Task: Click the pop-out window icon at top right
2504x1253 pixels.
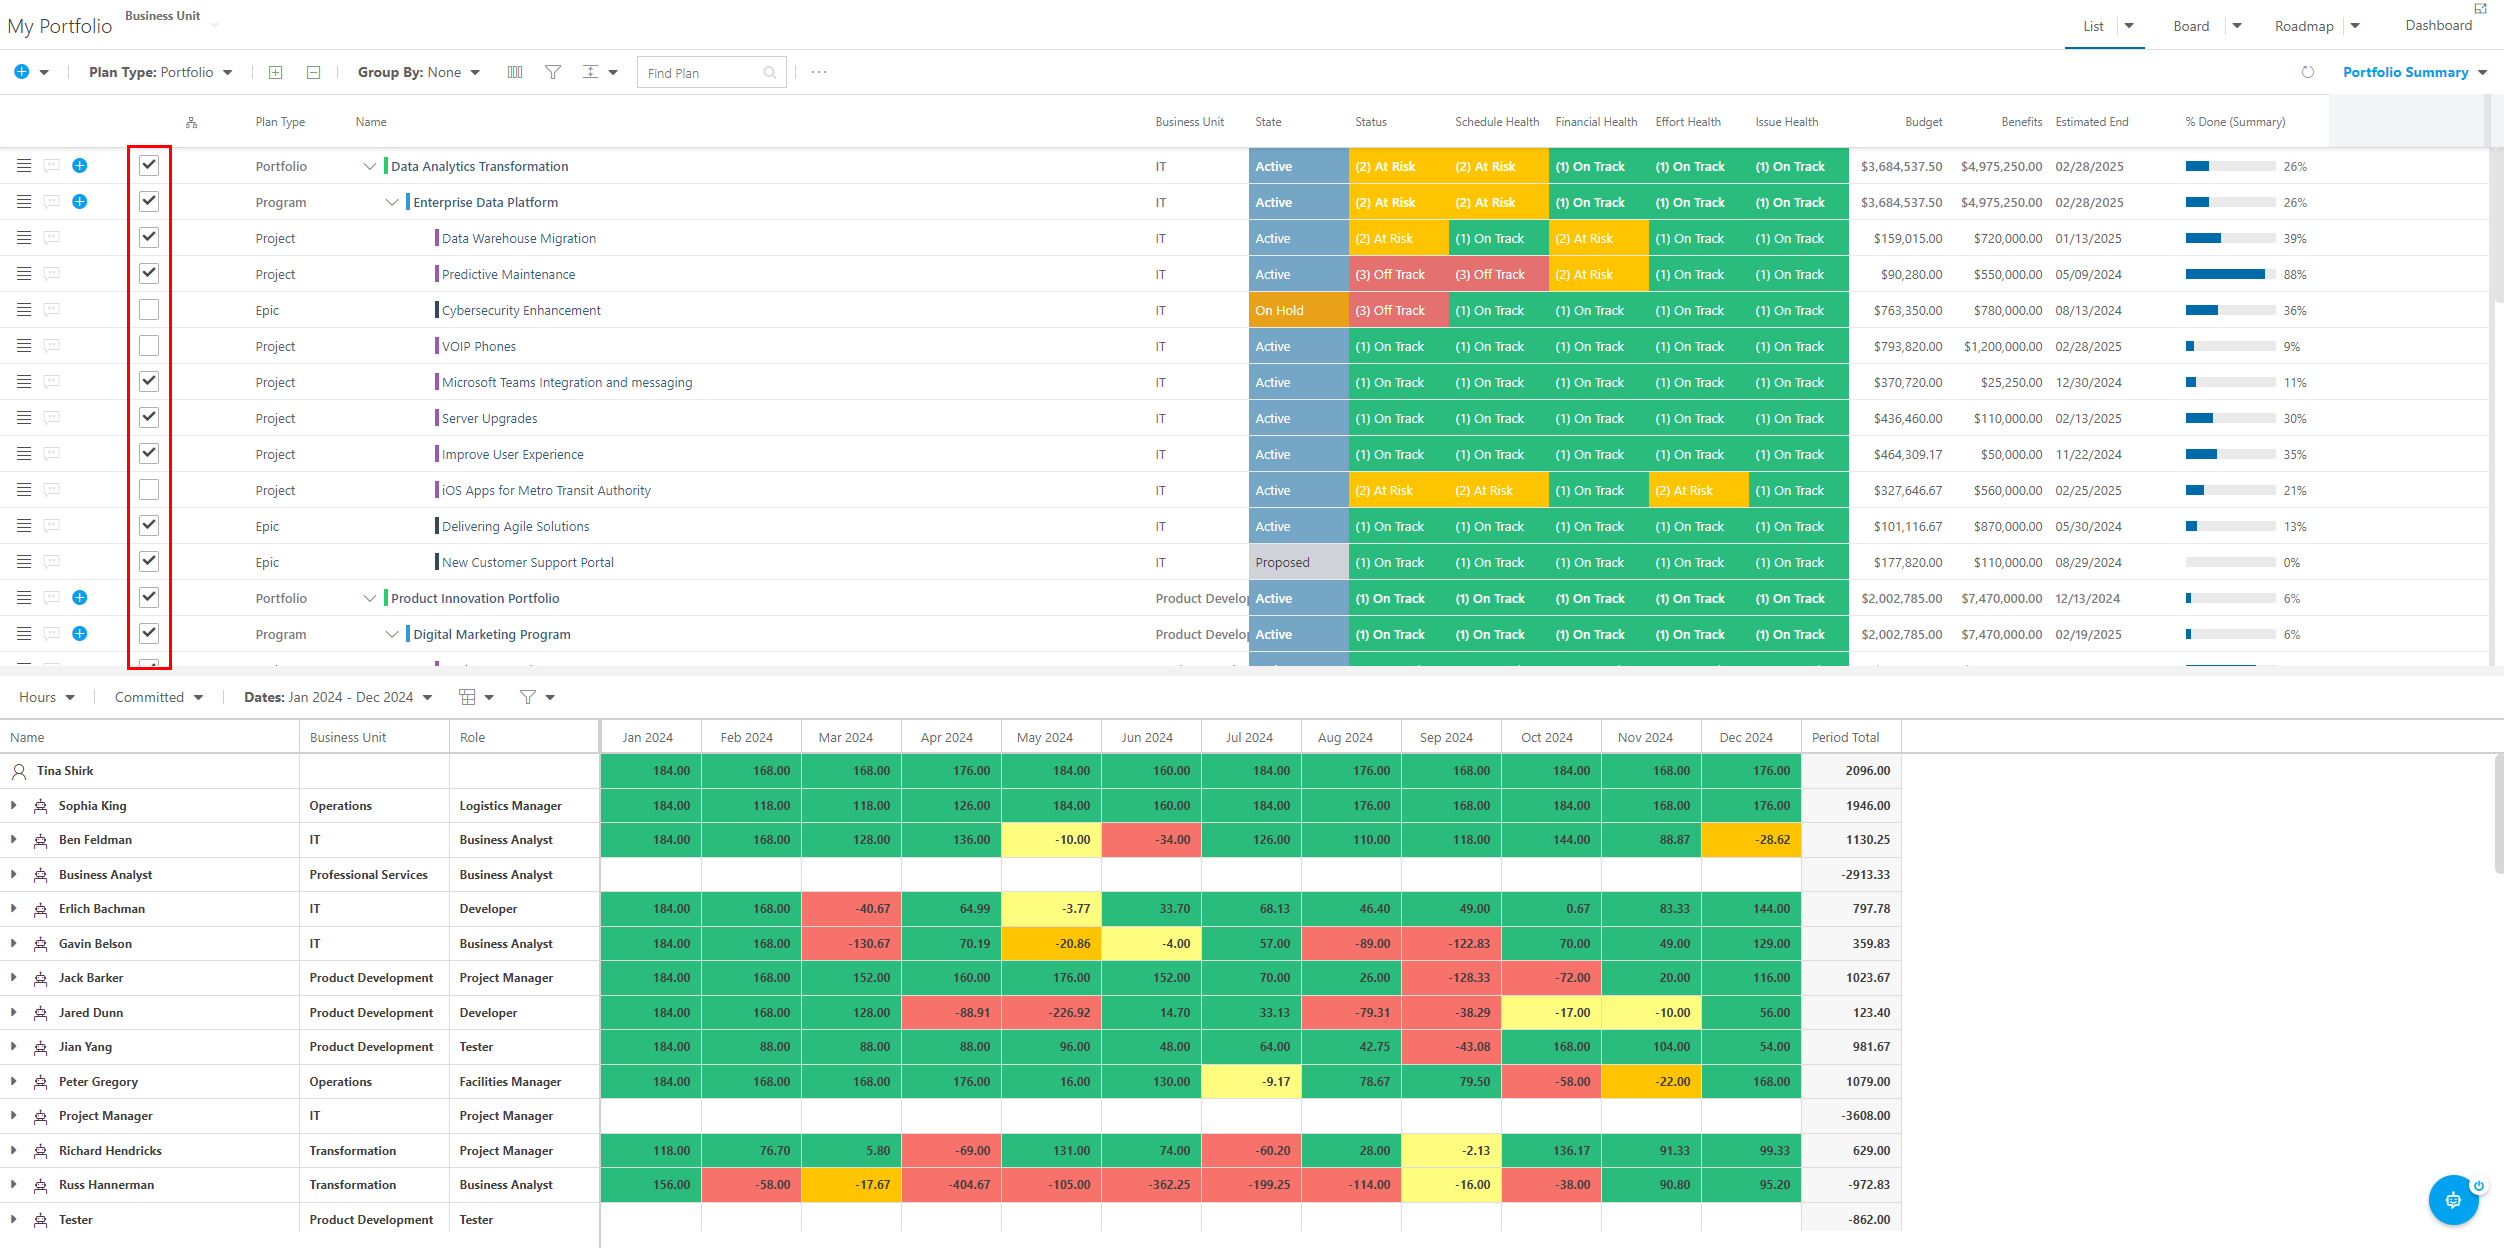Action: tap(2480, 8)
